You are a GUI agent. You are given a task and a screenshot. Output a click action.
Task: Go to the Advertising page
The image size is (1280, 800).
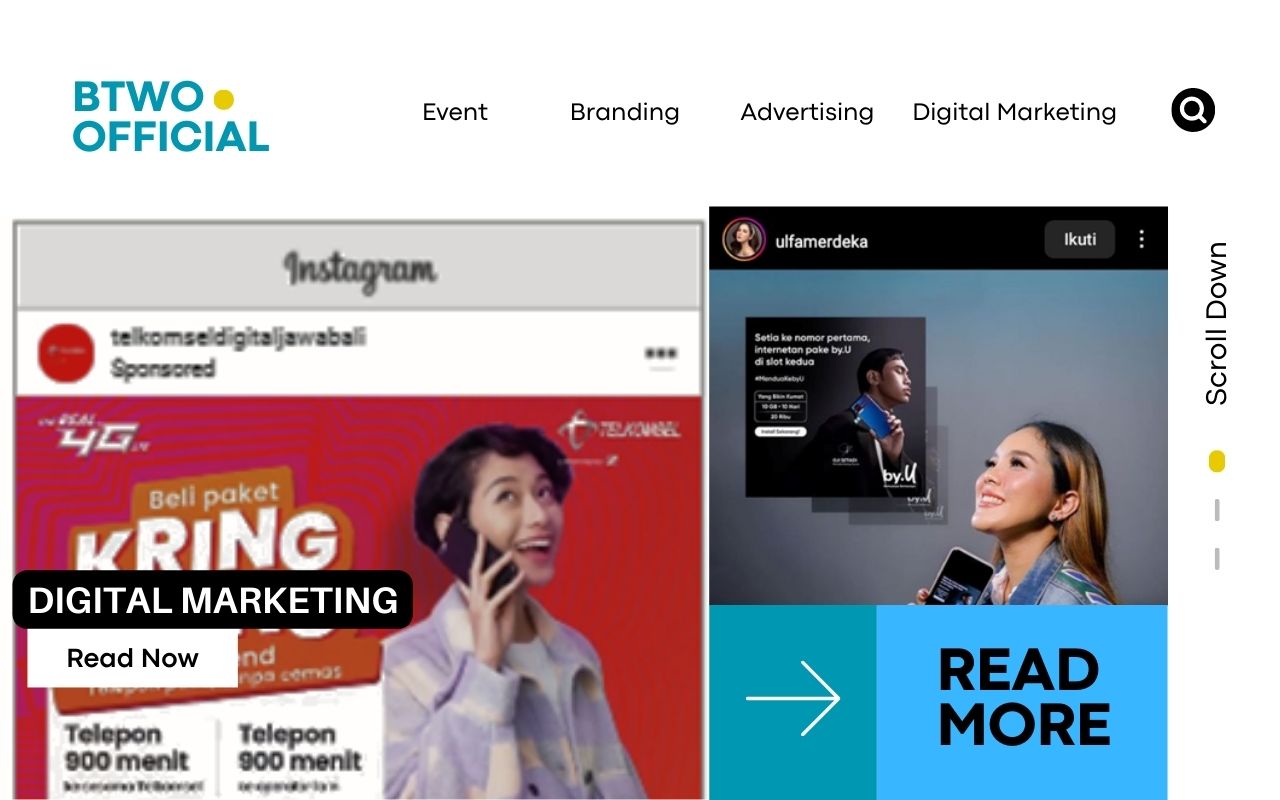(x=807, y=112)
